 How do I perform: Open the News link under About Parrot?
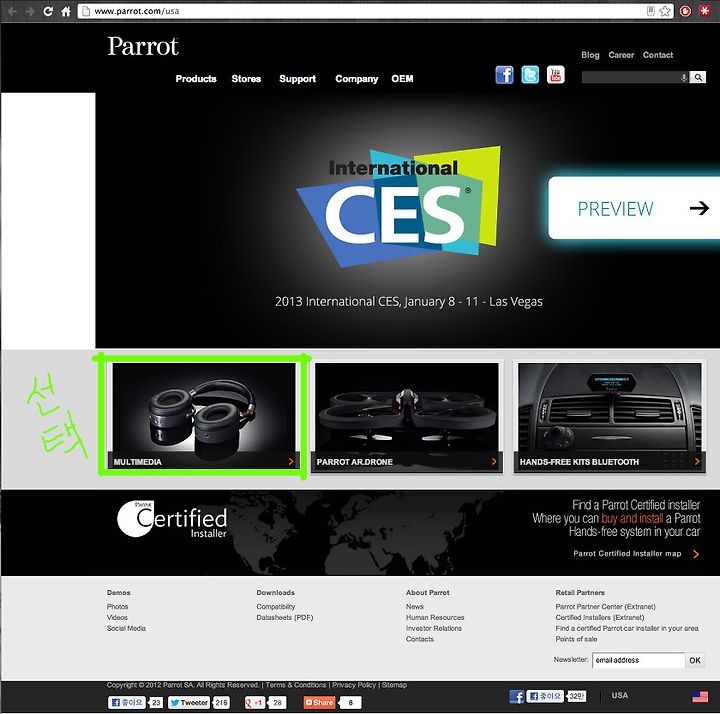[x=415, y=607]
